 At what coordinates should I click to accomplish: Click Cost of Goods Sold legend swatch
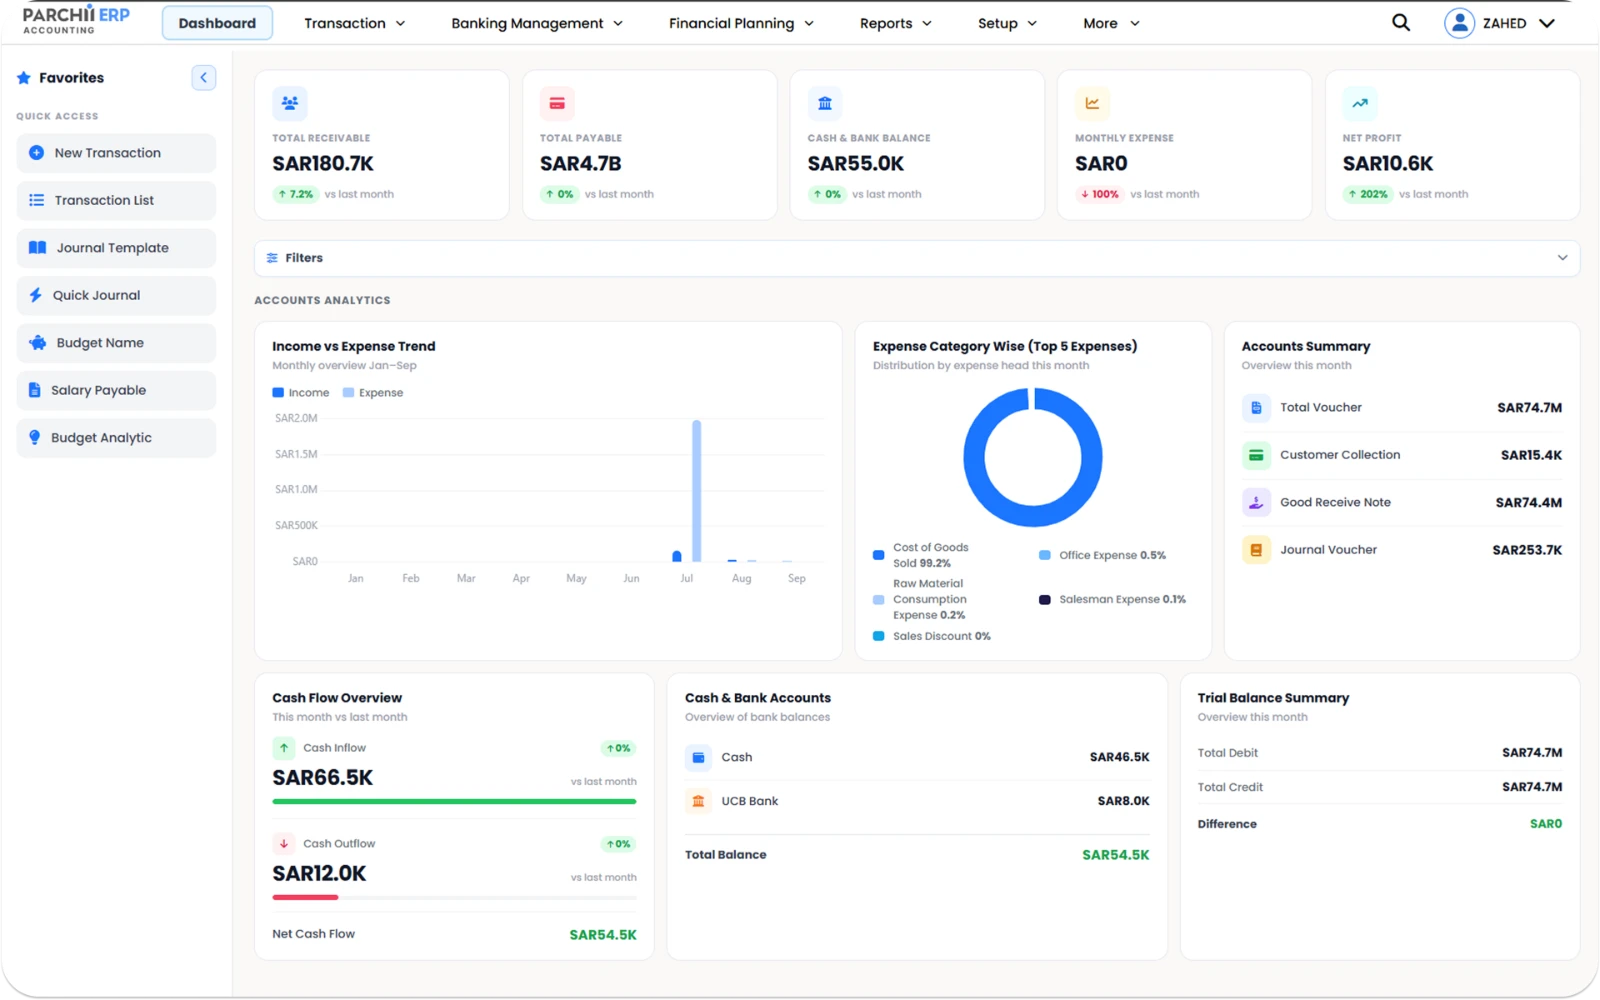coord(879,555)
